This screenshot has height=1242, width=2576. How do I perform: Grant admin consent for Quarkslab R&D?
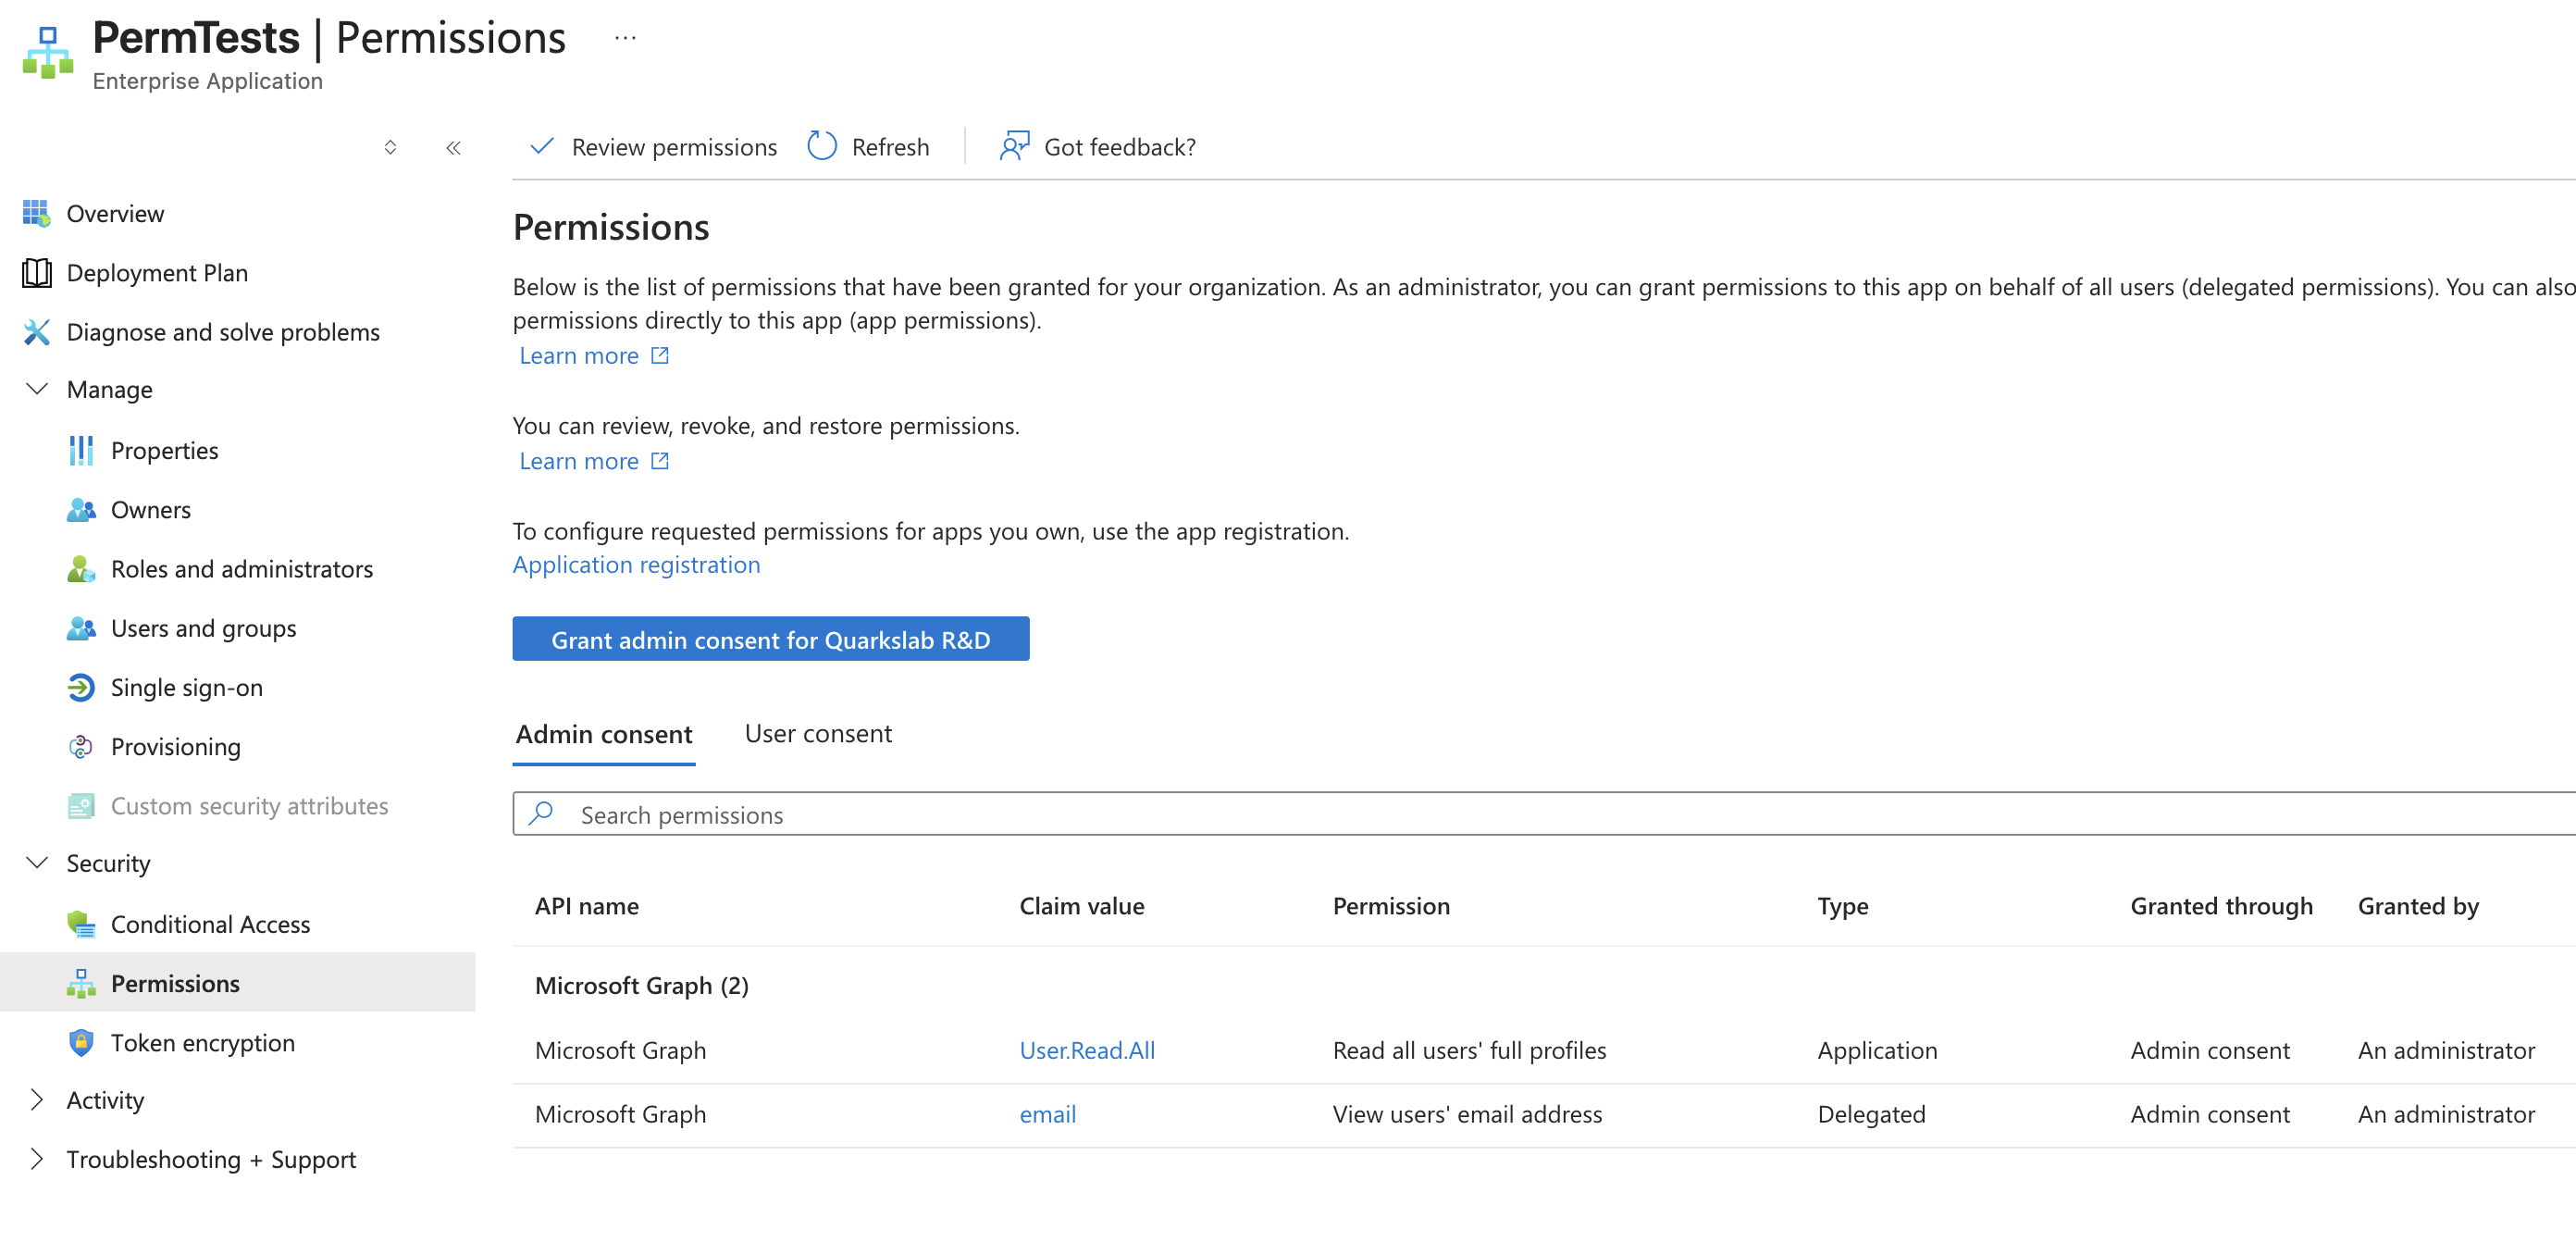pyautogui.click(x=770, y=639)
